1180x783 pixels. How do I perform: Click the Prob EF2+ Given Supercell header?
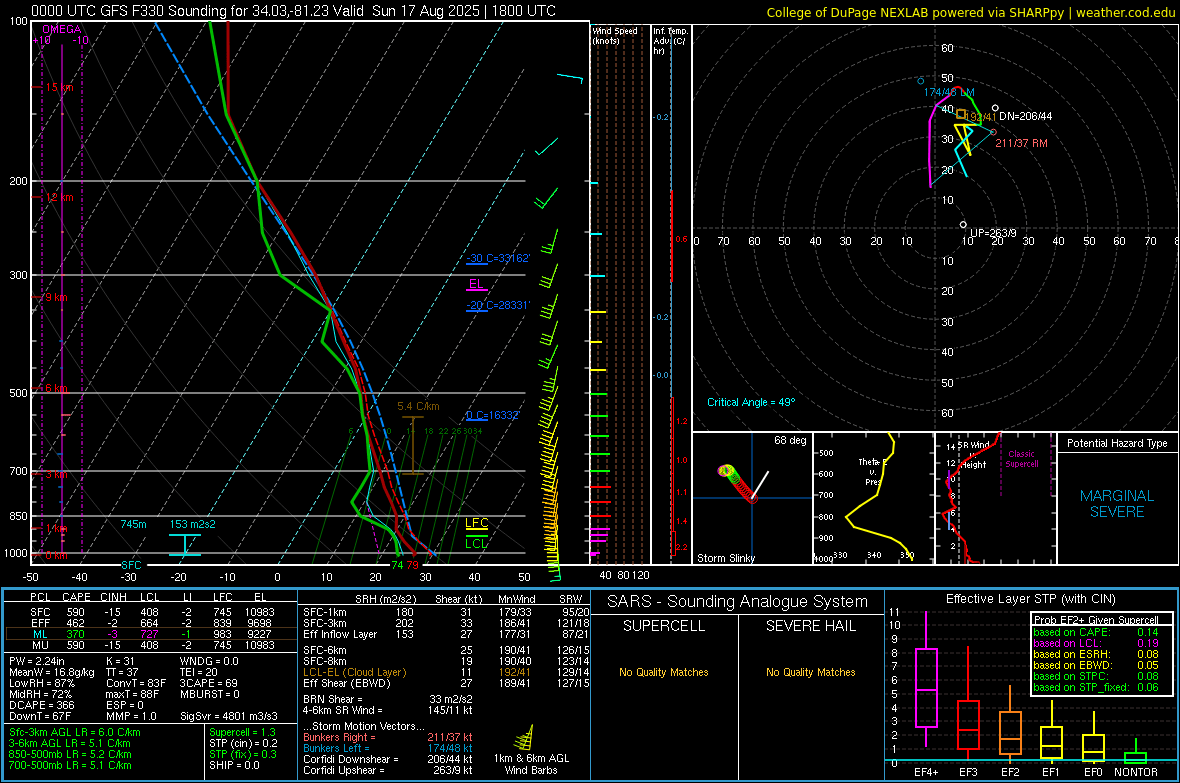[1094, 620]
